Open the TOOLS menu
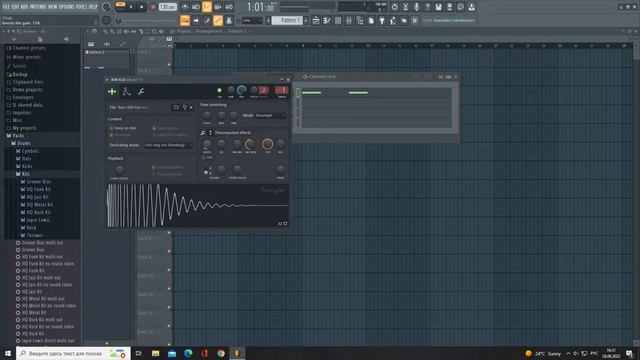The height and width of the screenshot is (360, 640). [x=82, y=7]
